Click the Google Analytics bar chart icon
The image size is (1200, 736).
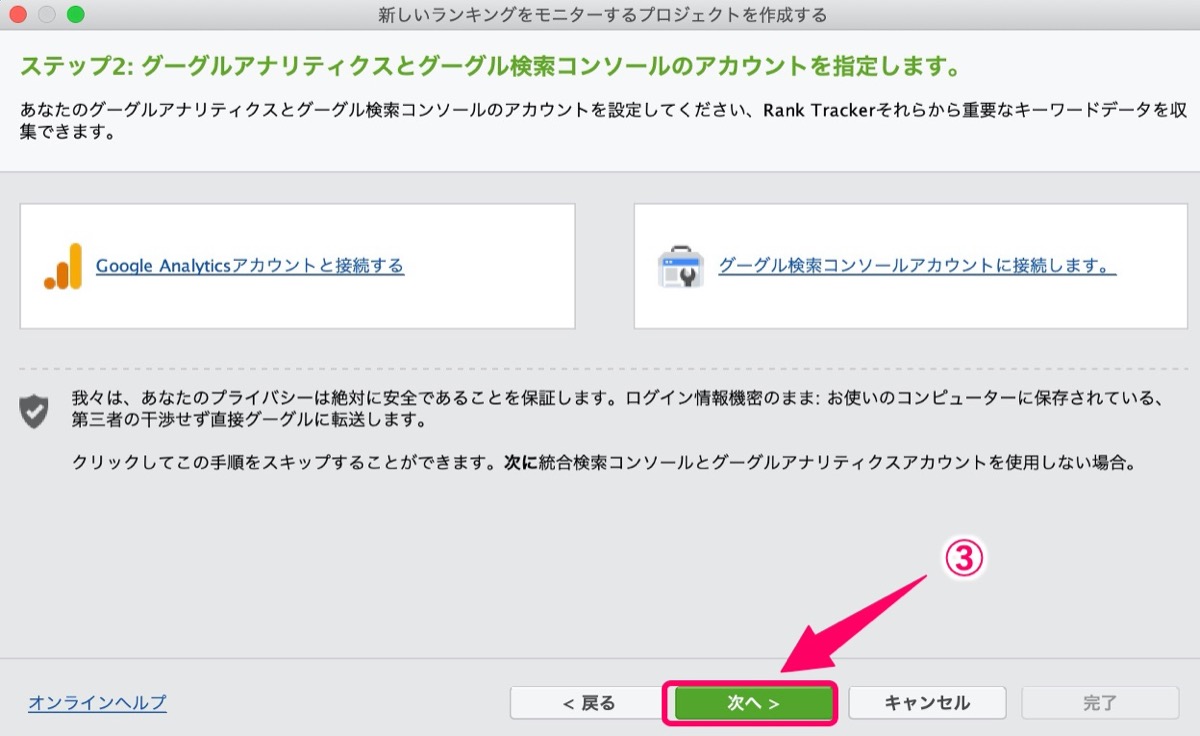(x=63, y=266)
